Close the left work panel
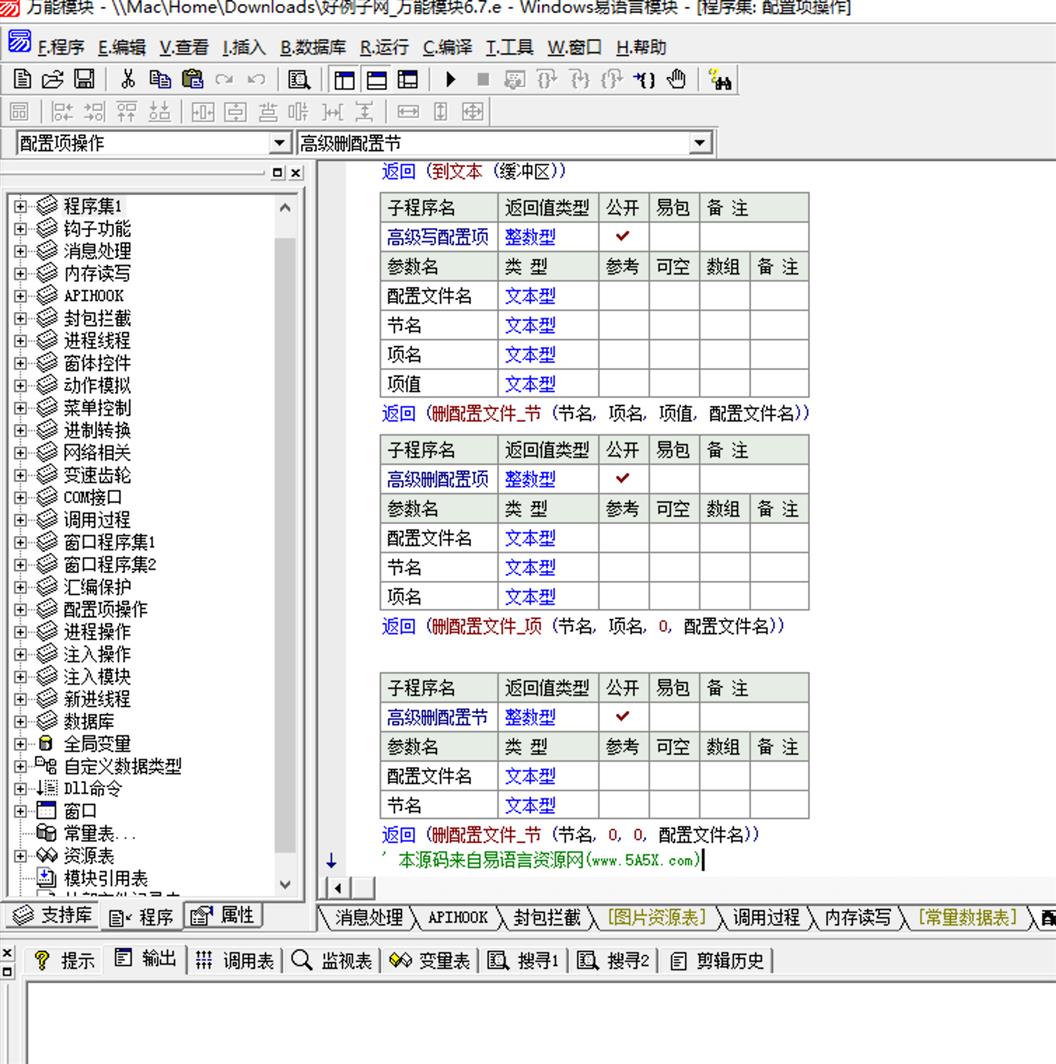The image size is (1056, 1064). point(296,173)
